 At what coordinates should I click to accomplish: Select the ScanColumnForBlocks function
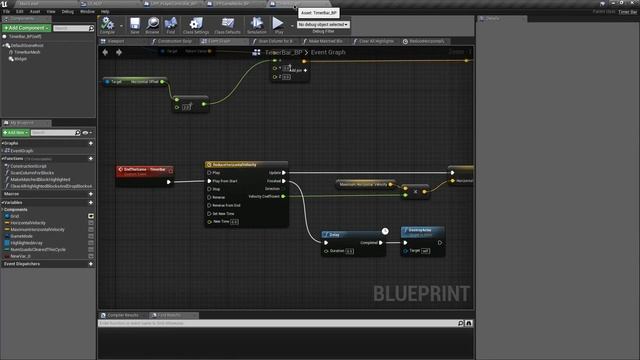pos(32,173)
